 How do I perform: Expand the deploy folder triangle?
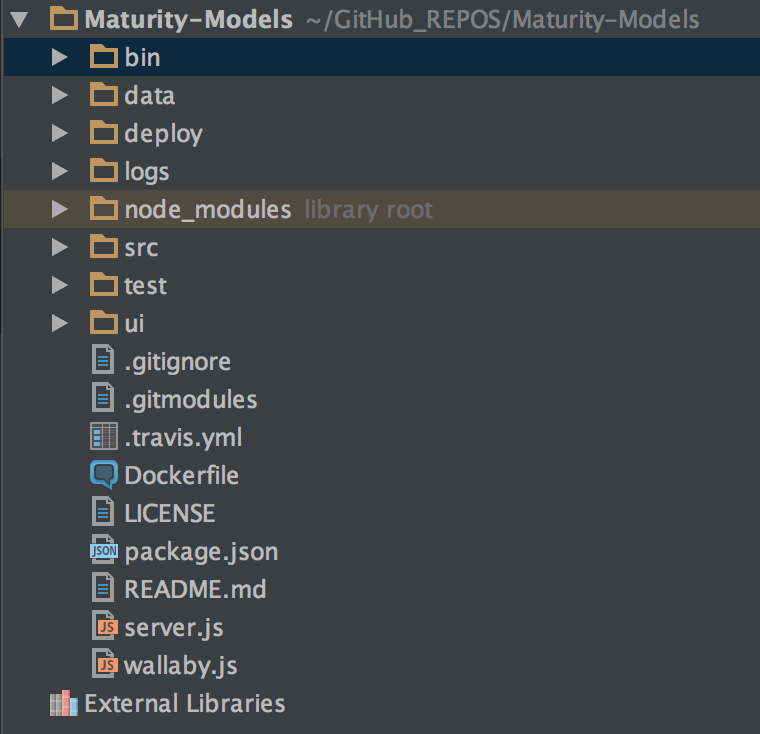coord(59,133)
